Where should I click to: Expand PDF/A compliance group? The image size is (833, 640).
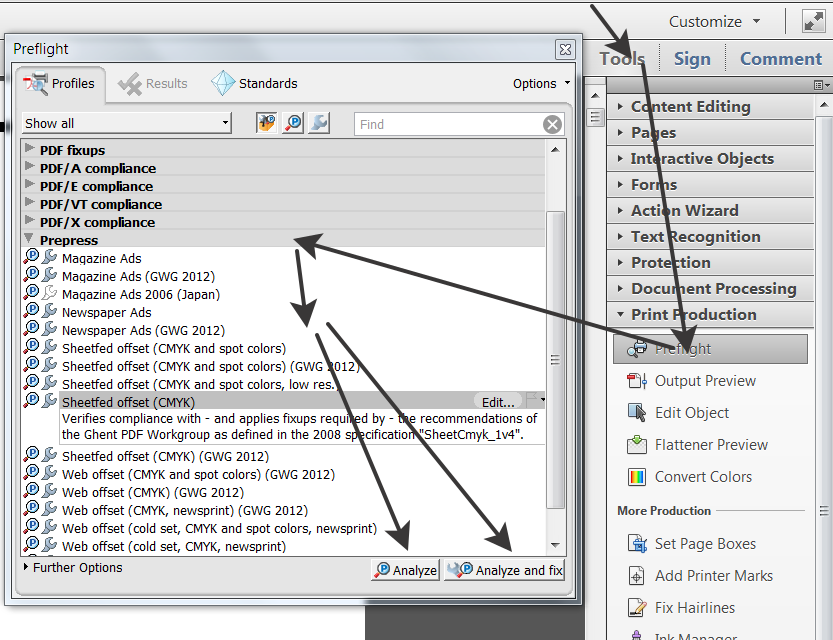tap(29, 166)
